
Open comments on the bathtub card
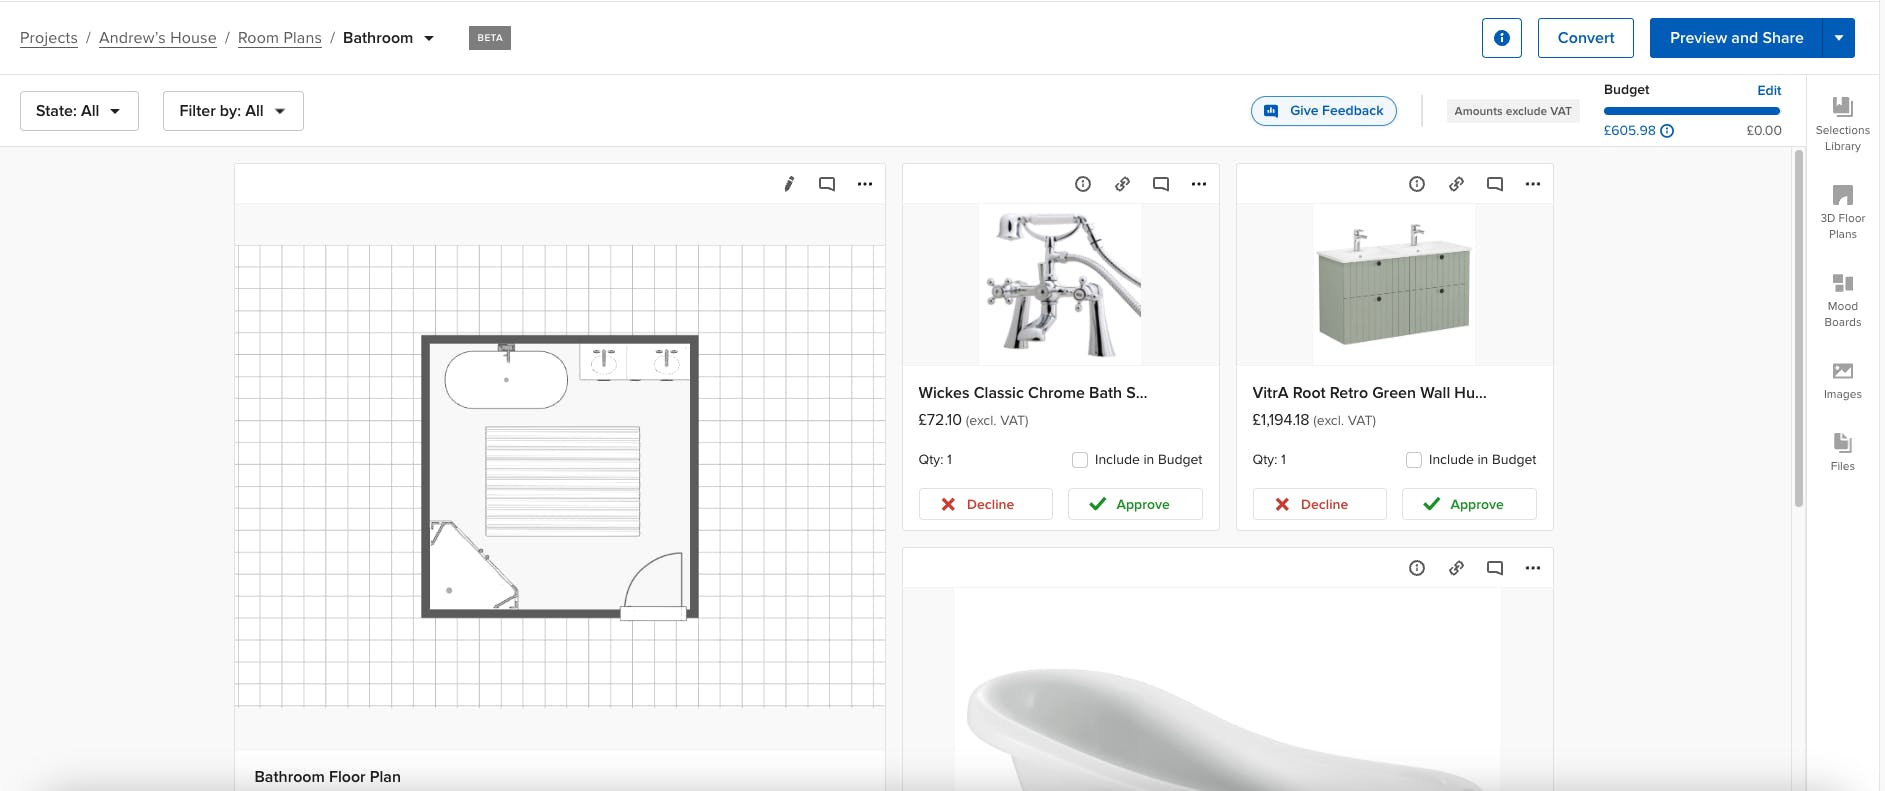(1495, 568)
